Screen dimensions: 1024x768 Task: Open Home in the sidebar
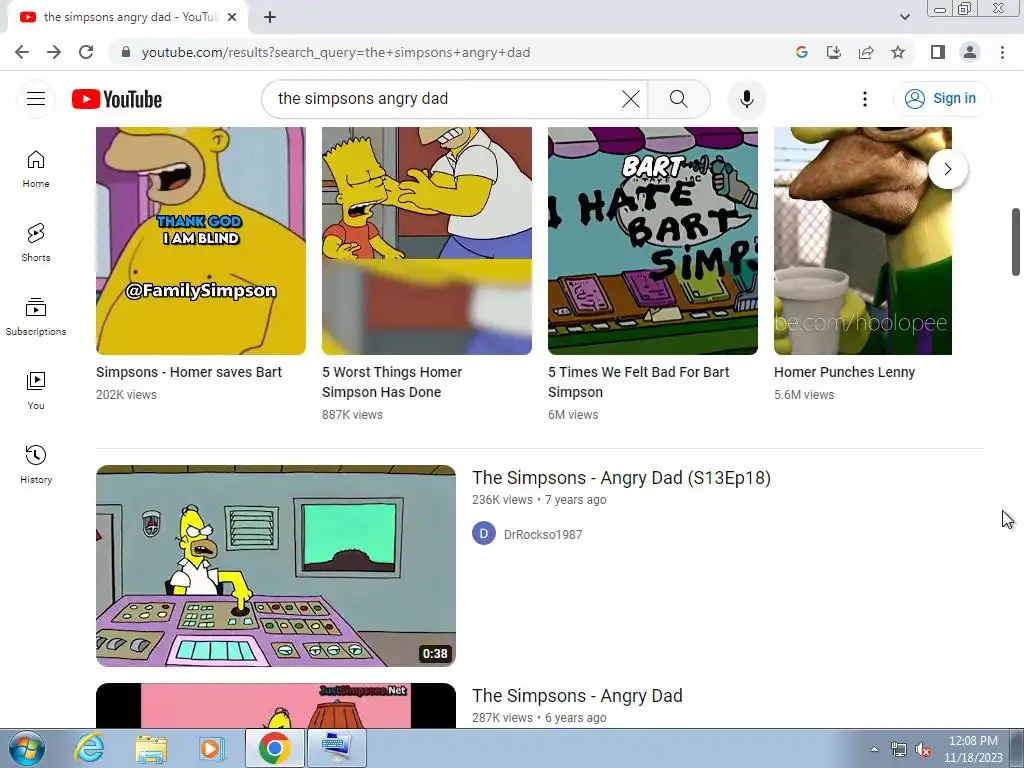pyautogui.click(x=36, y=169)
